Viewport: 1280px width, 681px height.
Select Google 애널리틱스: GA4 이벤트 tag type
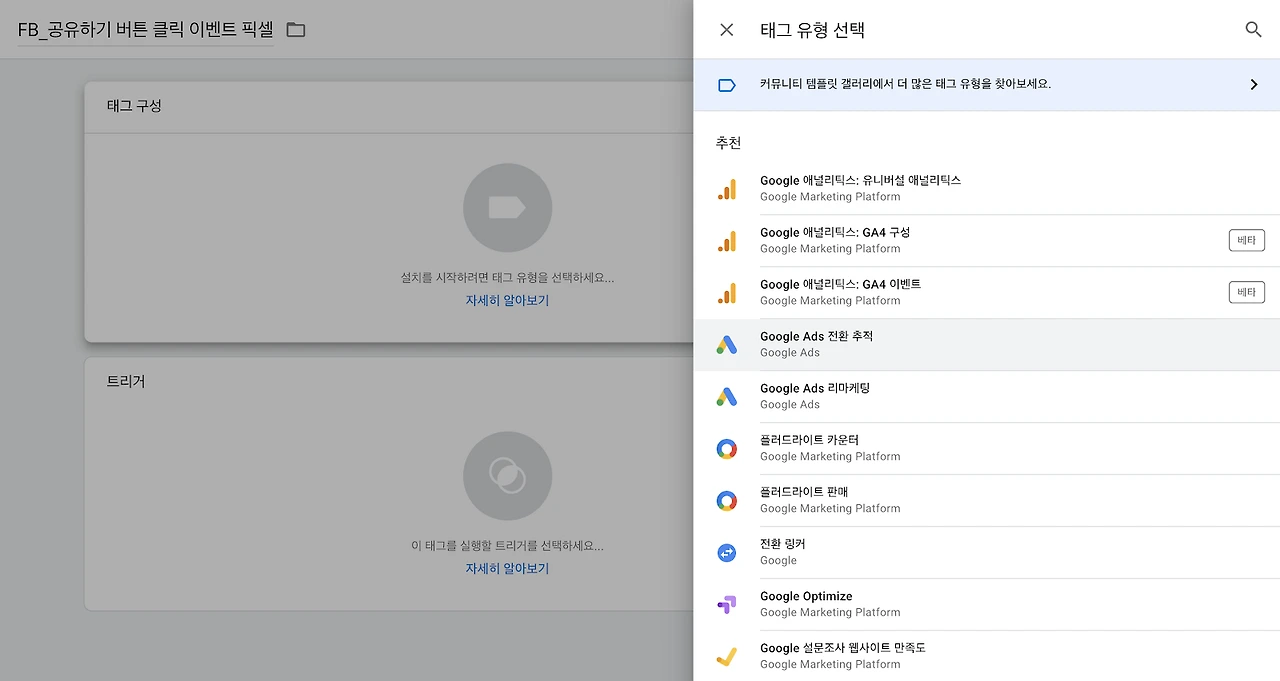click(x=986, y=293)
